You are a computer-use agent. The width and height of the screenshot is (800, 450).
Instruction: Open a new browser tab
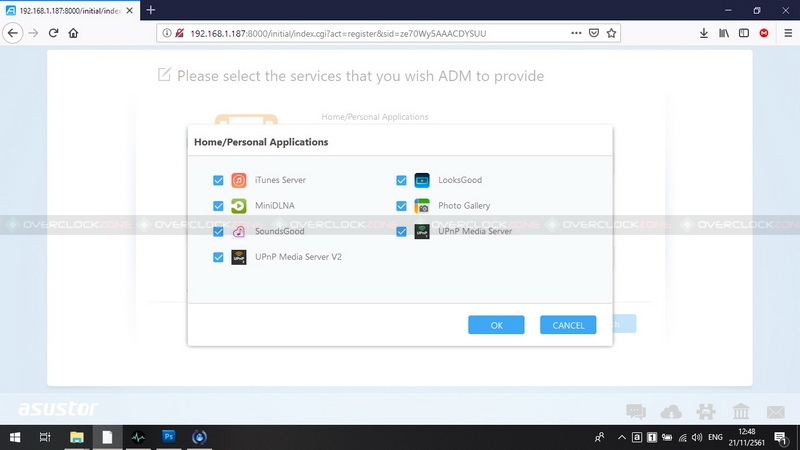[151, 10]
